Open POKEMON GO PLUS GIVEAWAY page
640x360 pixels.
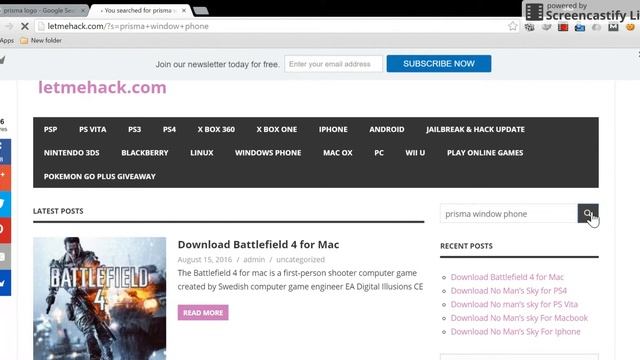coord(100,176)
